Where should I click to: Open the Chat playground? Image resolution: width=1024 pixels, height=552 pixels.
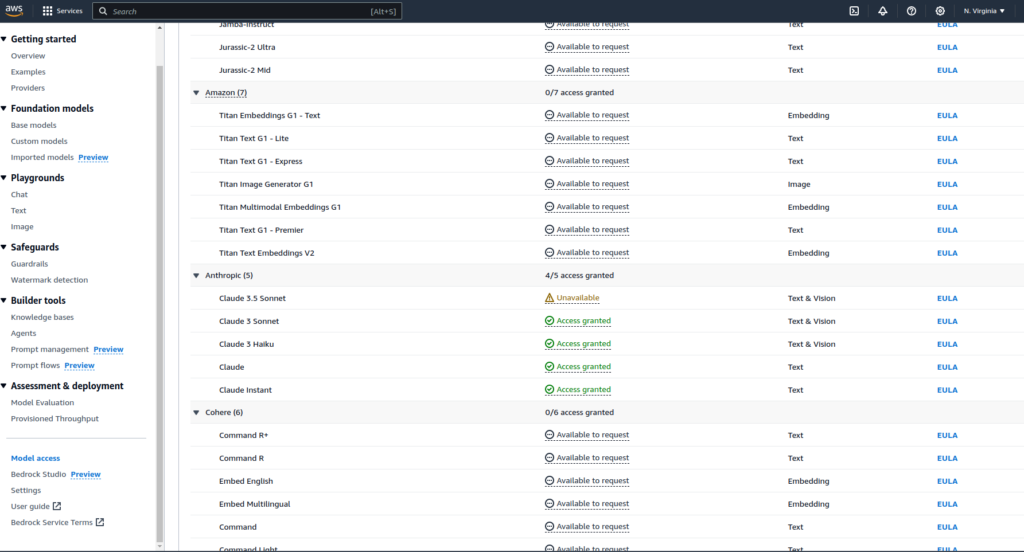[x=19, y=194]
